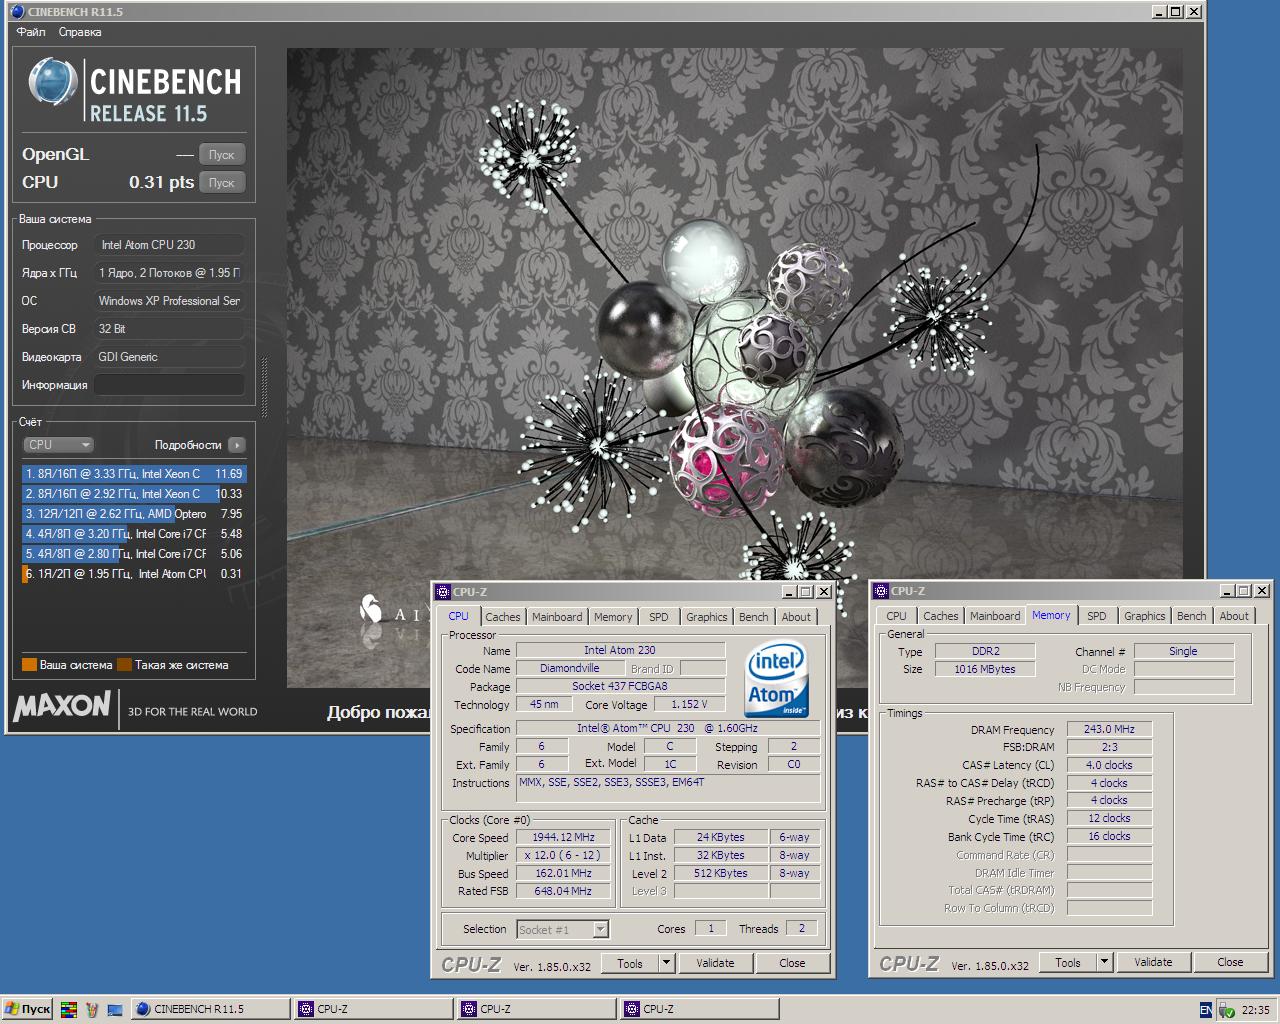Click Close in CPU-Z Memory window
Image resolution: width=1280 pixels, height=1024 pixels.
(x=1230, y=962)
